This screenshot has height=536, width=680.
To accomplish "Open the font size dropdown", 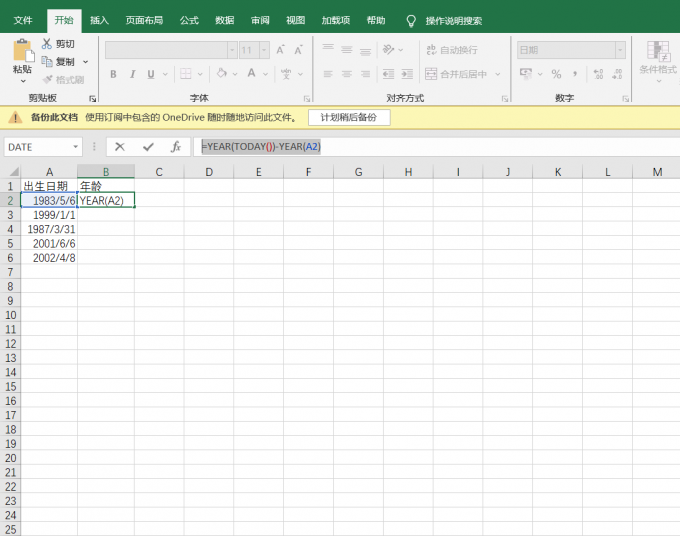I will click(264, 50).
